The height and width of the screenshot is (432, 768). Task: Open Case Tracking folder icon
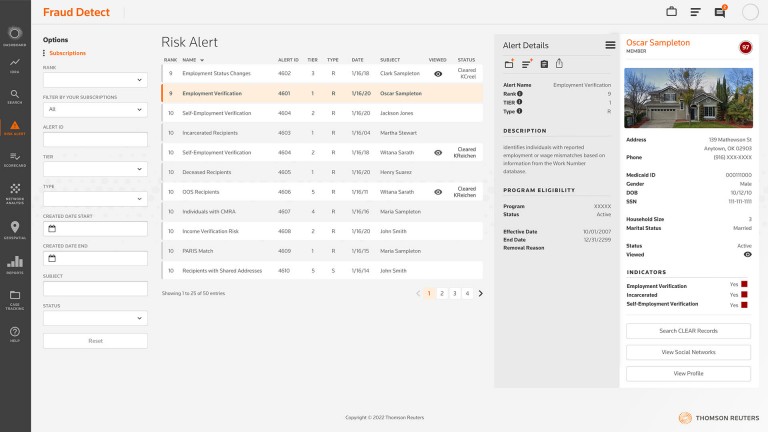14,297
